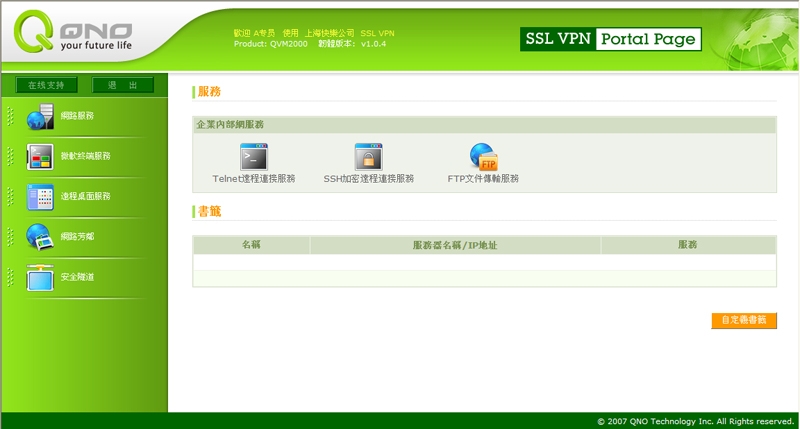Launch the Telnet remote connection terminal icon

pos(254,156)
